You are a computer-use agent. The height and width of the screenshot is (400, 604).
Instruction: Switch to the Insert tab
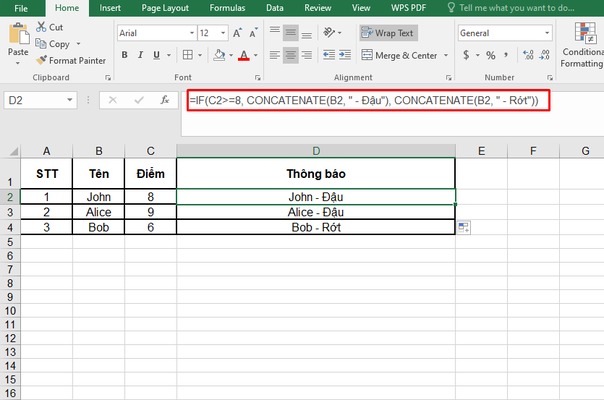tap(110, 8)
